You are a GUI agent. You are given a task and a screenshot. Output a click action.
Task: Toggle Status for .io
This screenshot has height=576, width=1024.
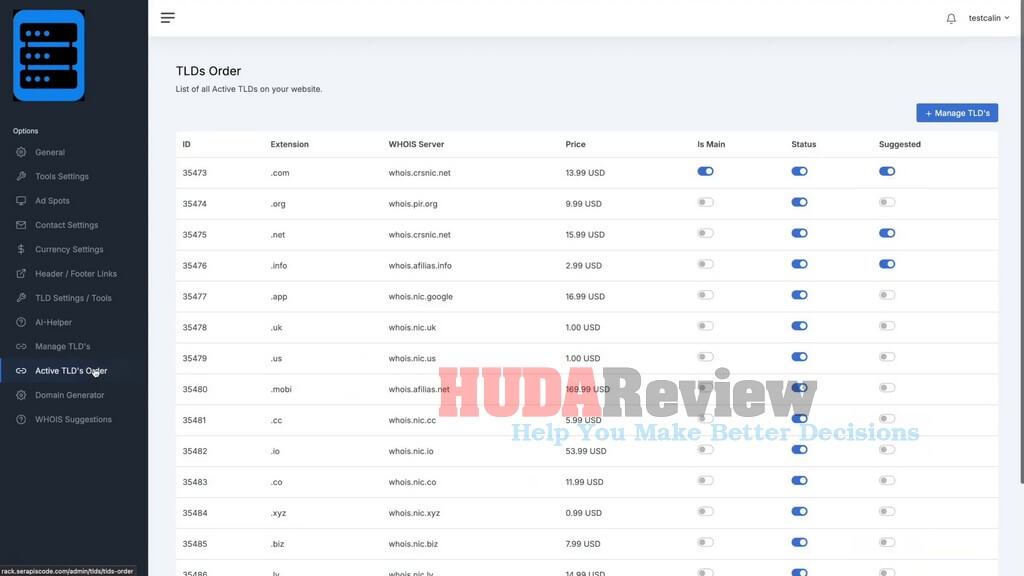point(799,450)
